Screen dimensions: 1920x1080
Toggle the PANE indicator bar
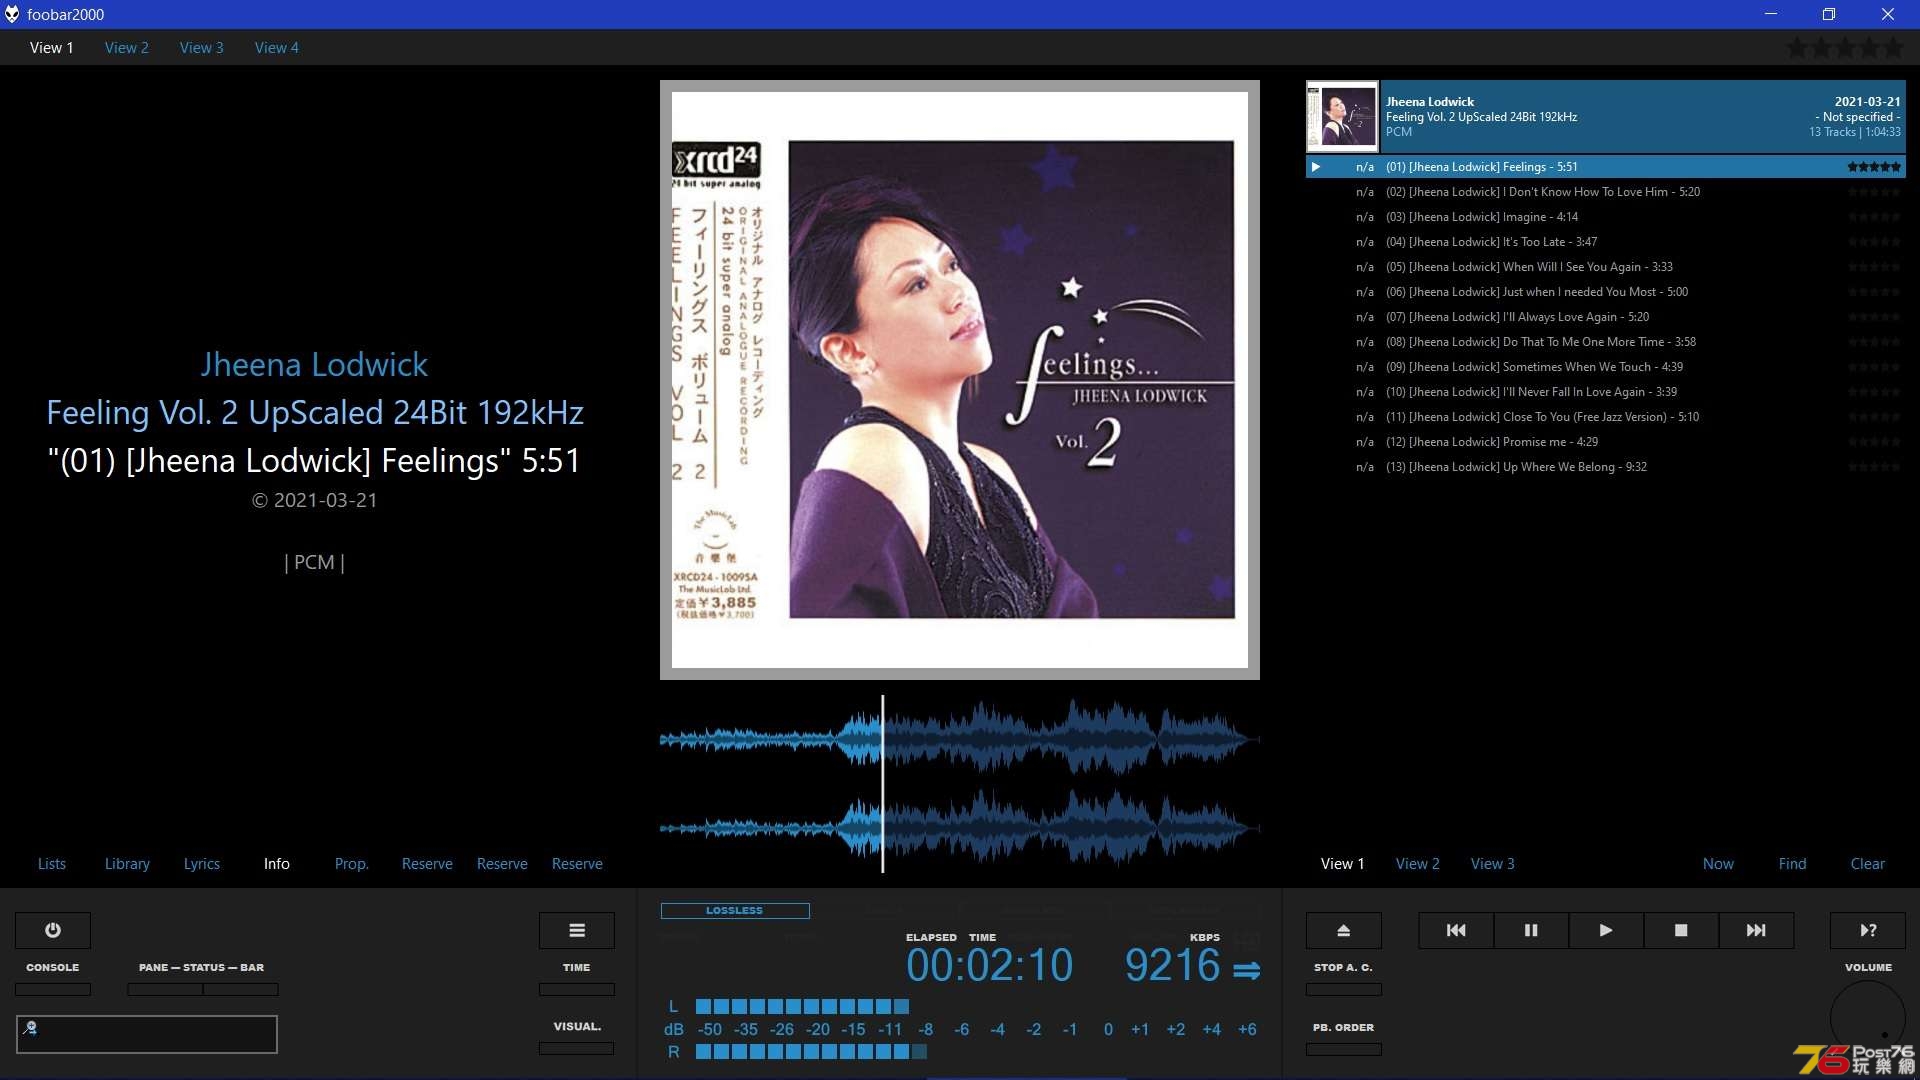pos(165,989)
